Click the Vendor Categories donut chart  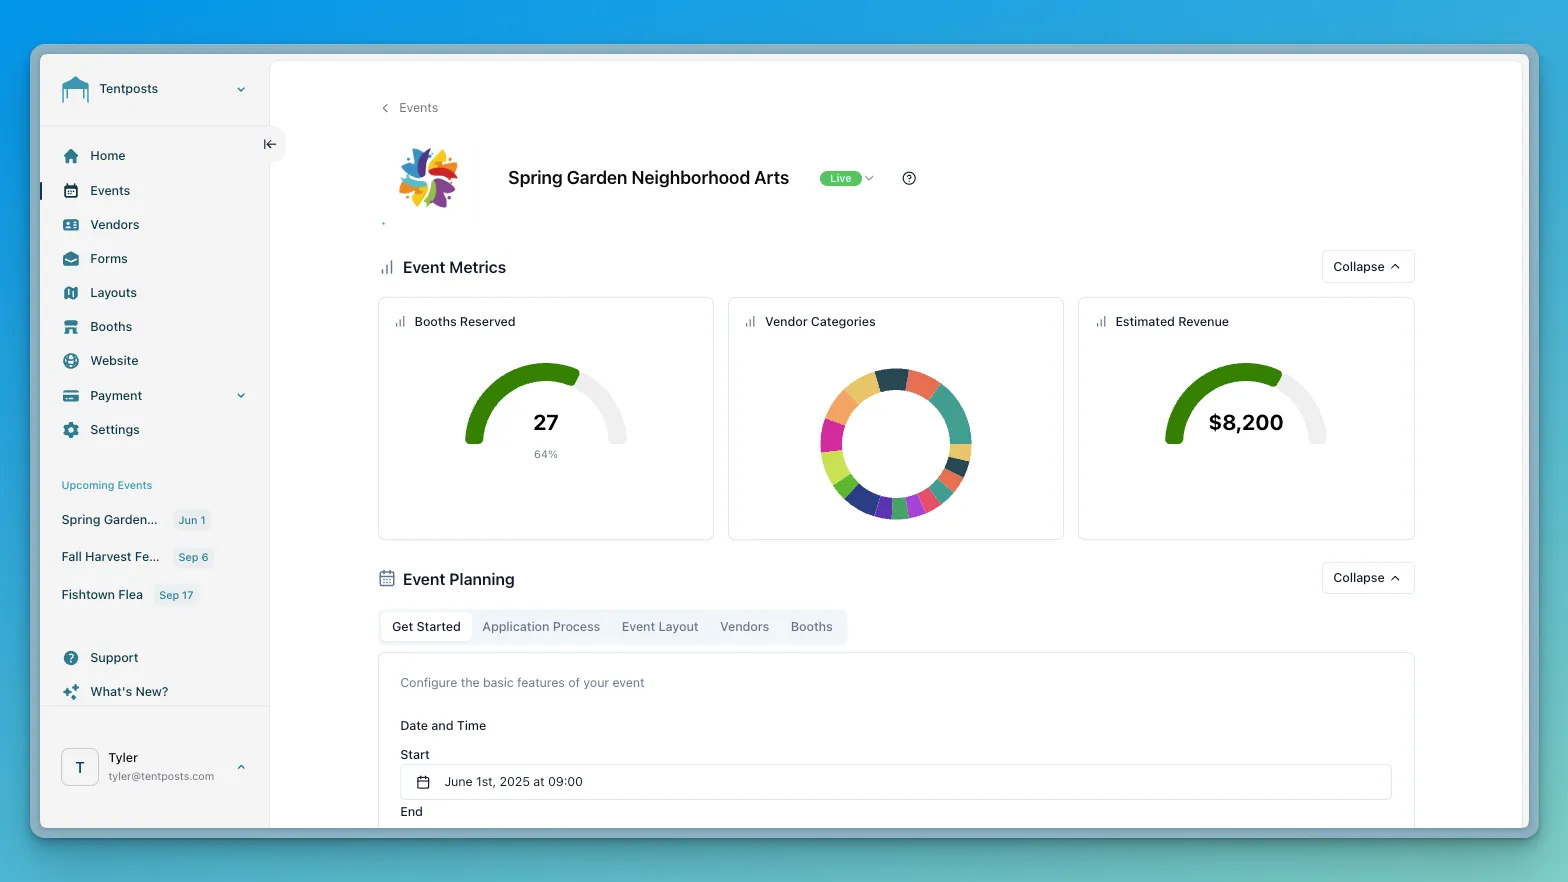(895, 443)
